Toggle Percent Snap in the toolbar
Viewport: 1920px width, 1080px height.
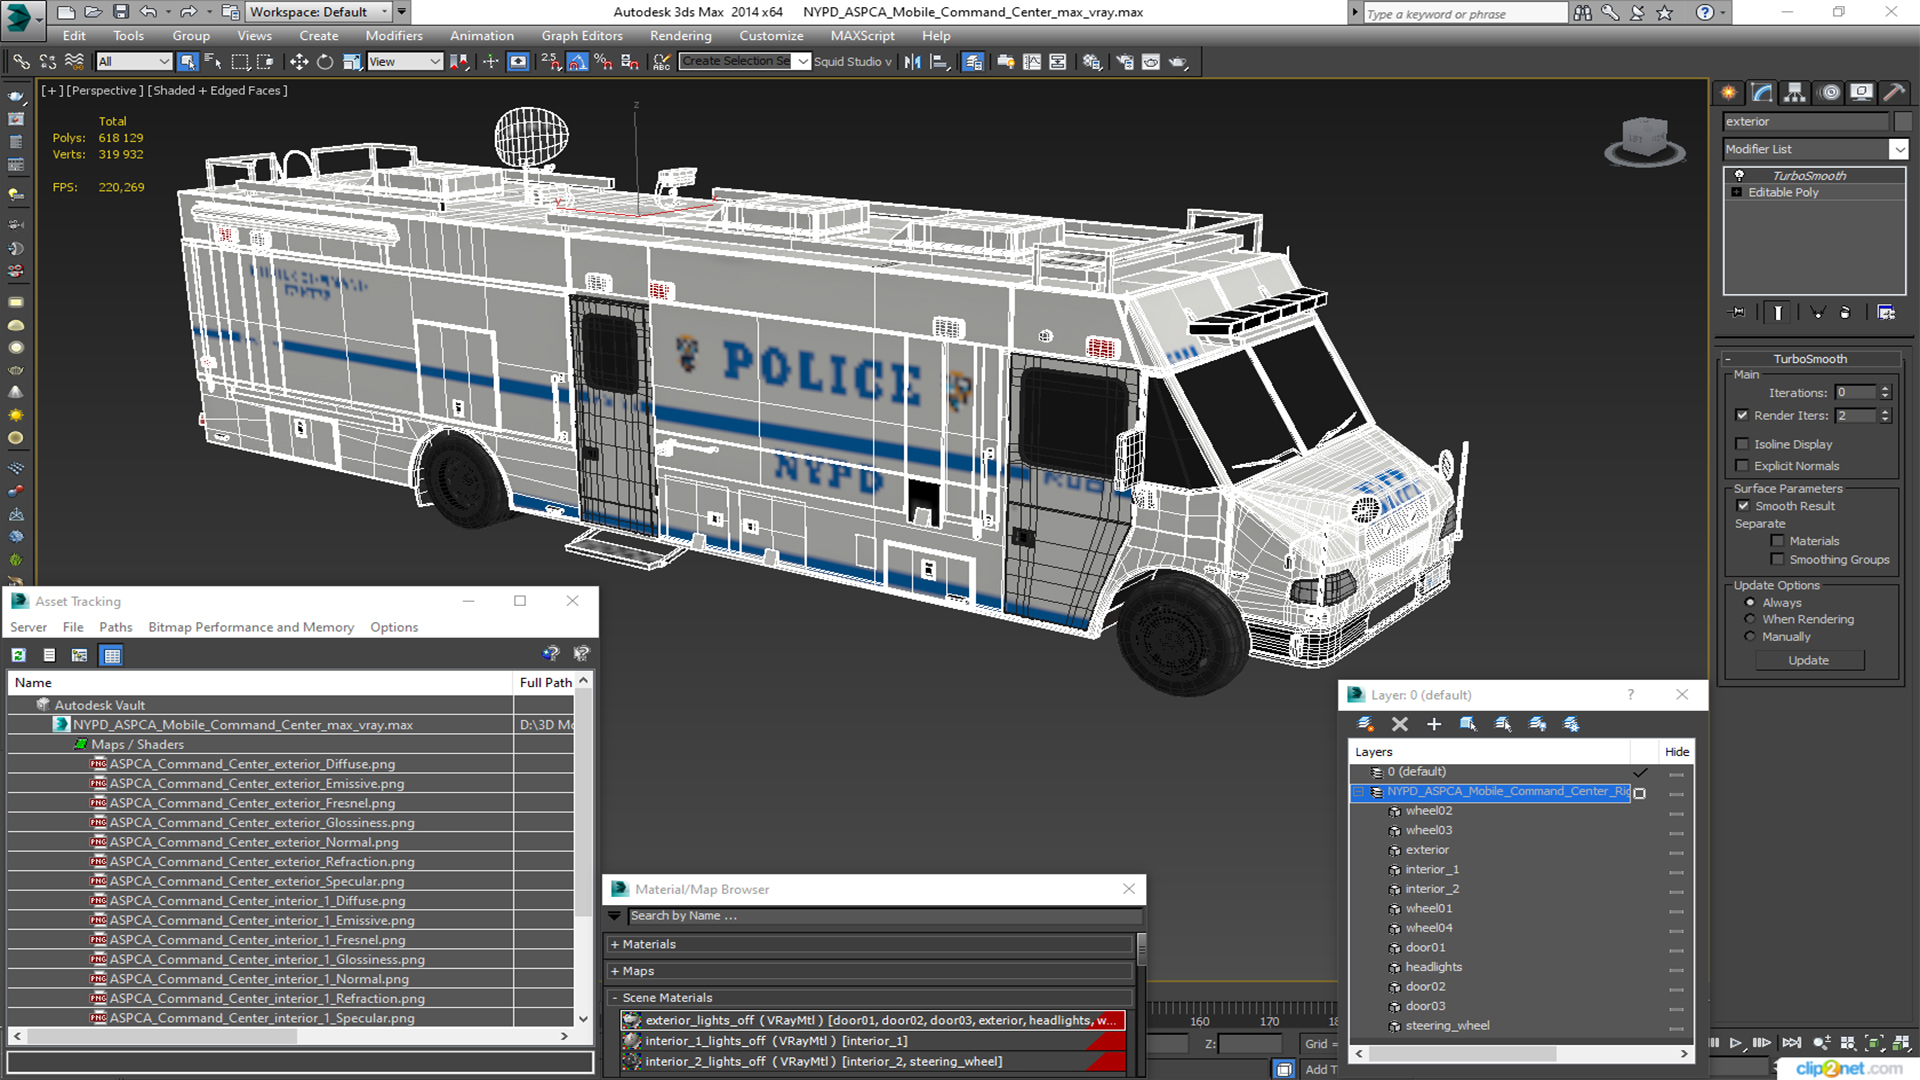603,62
